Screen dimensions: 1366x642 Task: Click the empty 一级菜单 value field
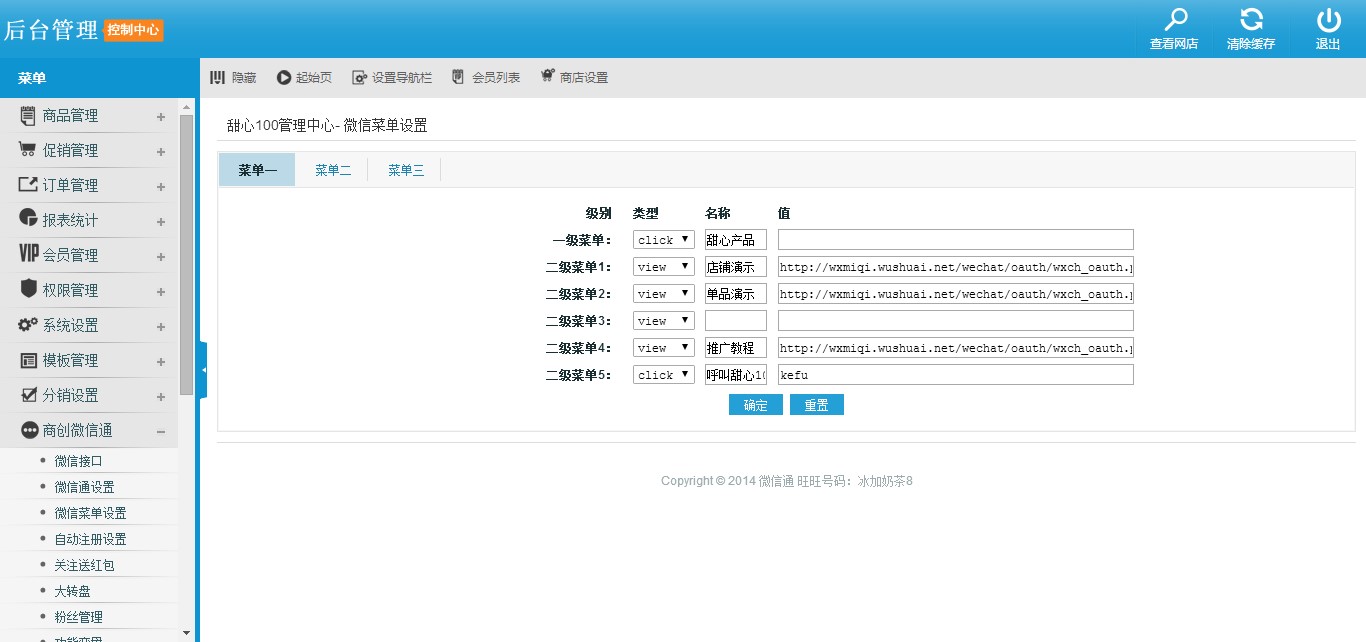956,239
